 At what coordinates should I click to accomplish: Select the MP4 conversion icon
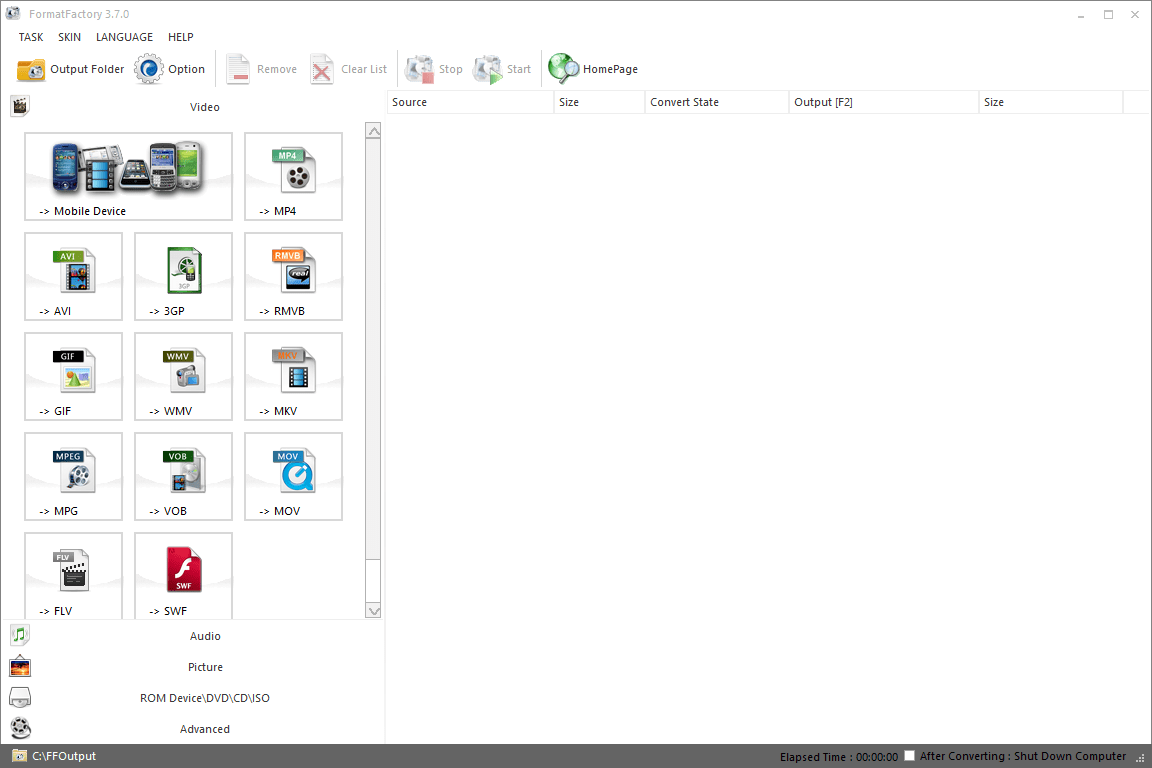(x=293, y=177)
